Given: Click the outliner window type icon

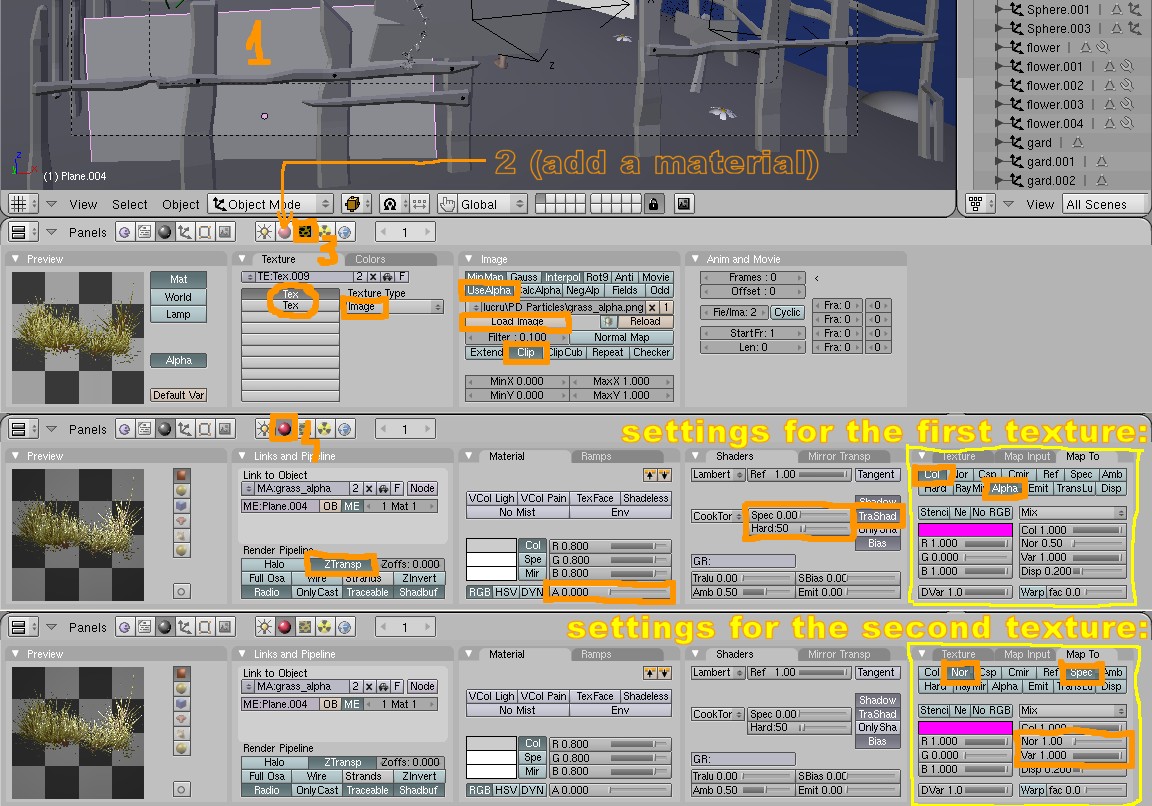Looking at the screenshot, I should coord(976,204).
